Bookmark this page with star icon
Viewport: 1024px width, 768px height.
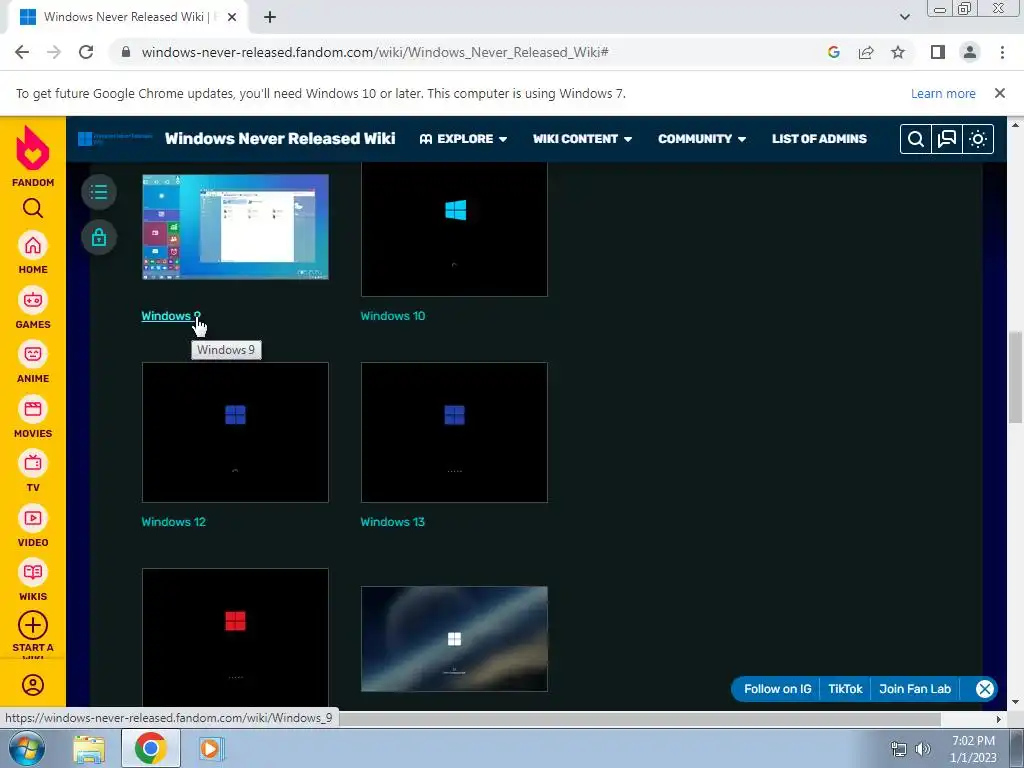click(x=898, y=52)
